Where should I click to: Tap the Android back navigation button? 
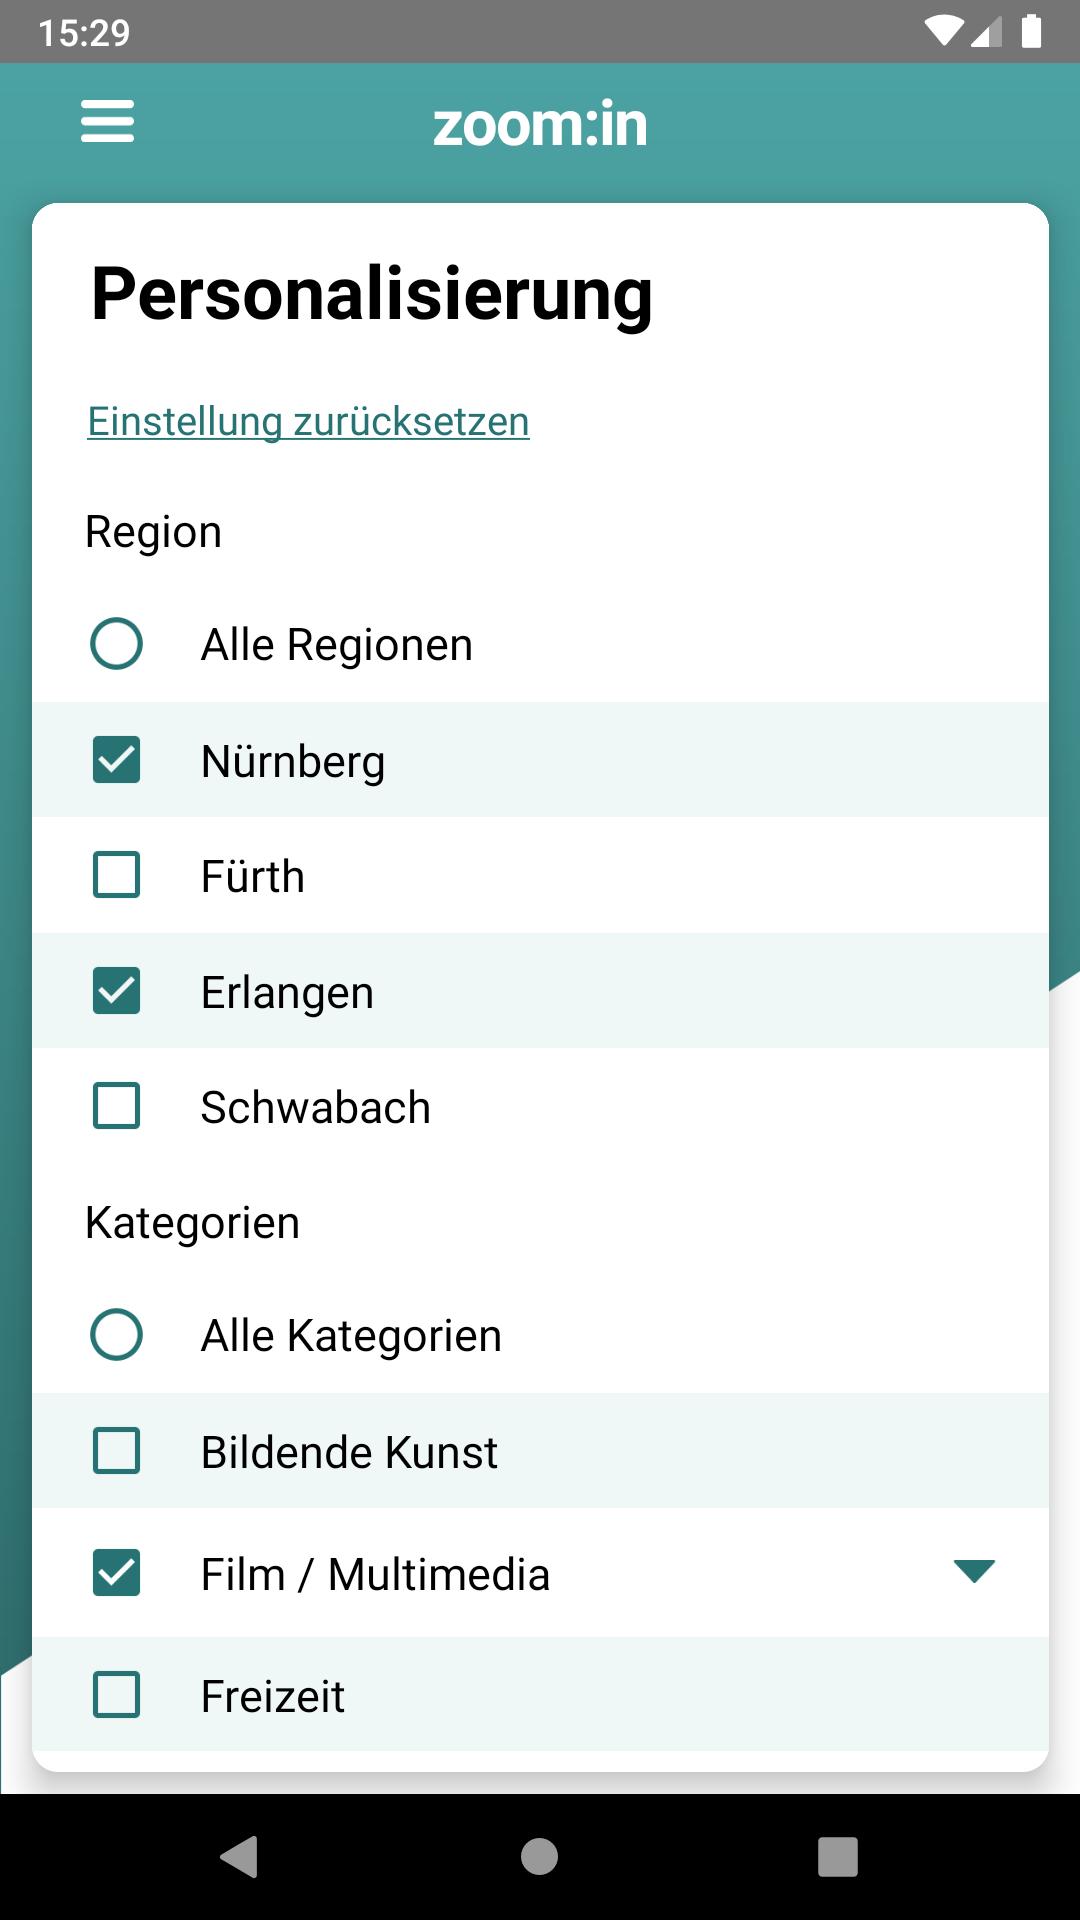coord(240,1857)
